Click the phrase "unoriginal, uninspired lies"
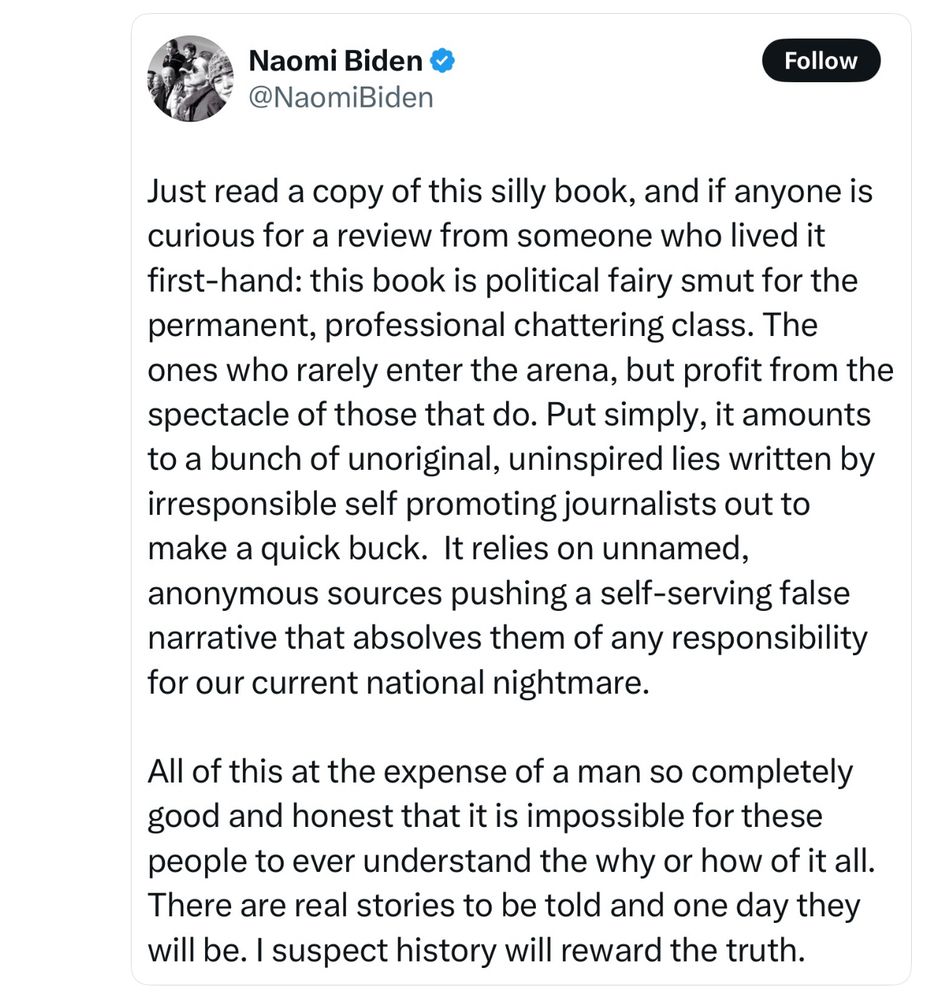The width and height of the screenshot is (938, 1000). (x=524, y=458)
